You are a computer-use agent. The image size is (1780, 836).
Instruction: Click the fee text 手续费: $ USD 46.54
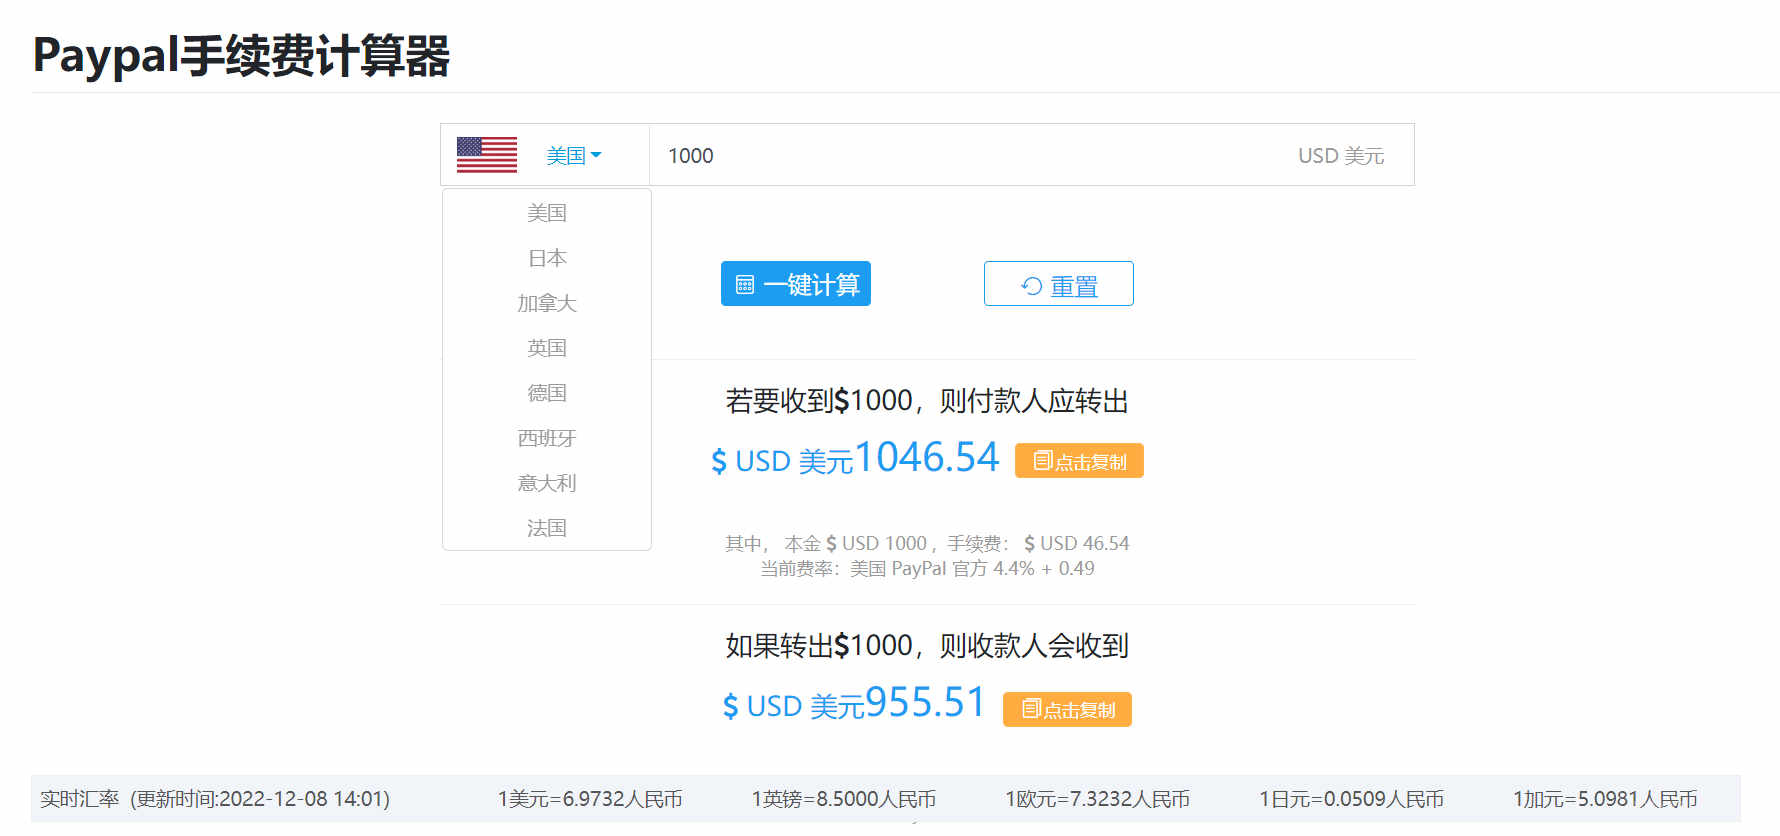click(1038, 543)
